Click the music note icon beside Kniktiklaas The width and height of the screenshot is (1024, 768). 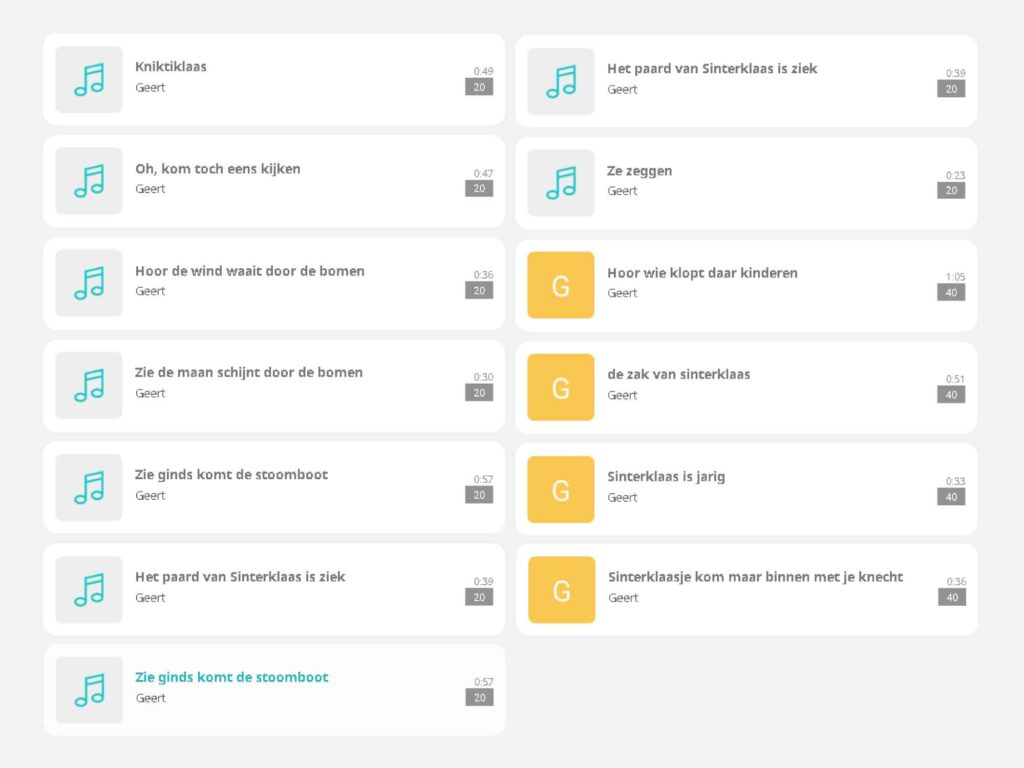click(89, 80)
